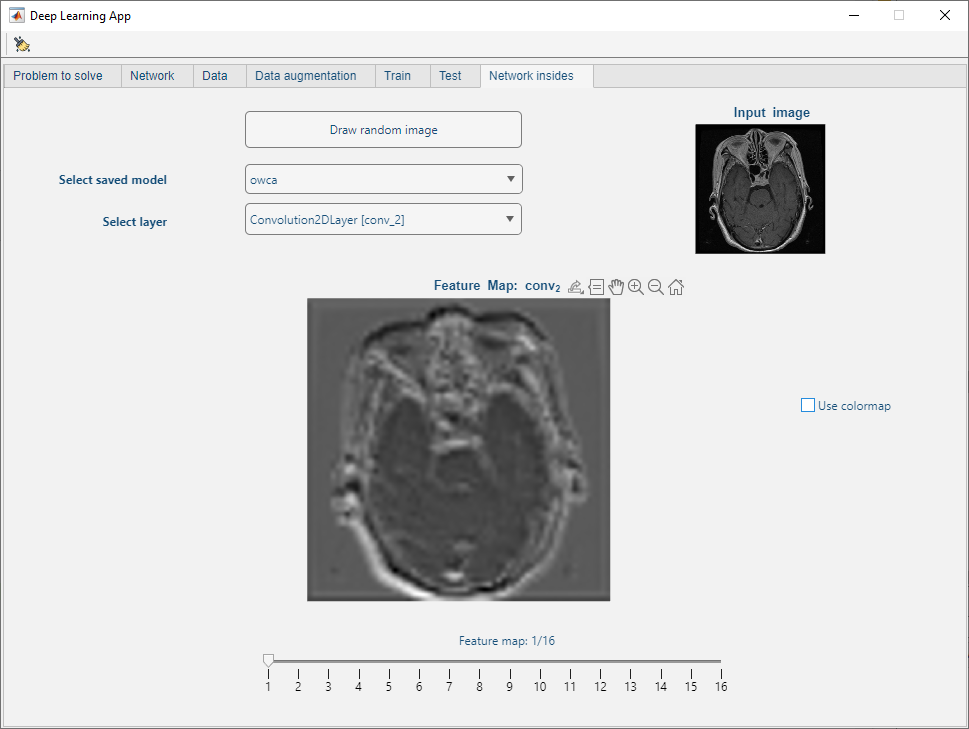Click the brush/data tips toolbar icon
The image size is (969, 729).
tap(22, 44)
